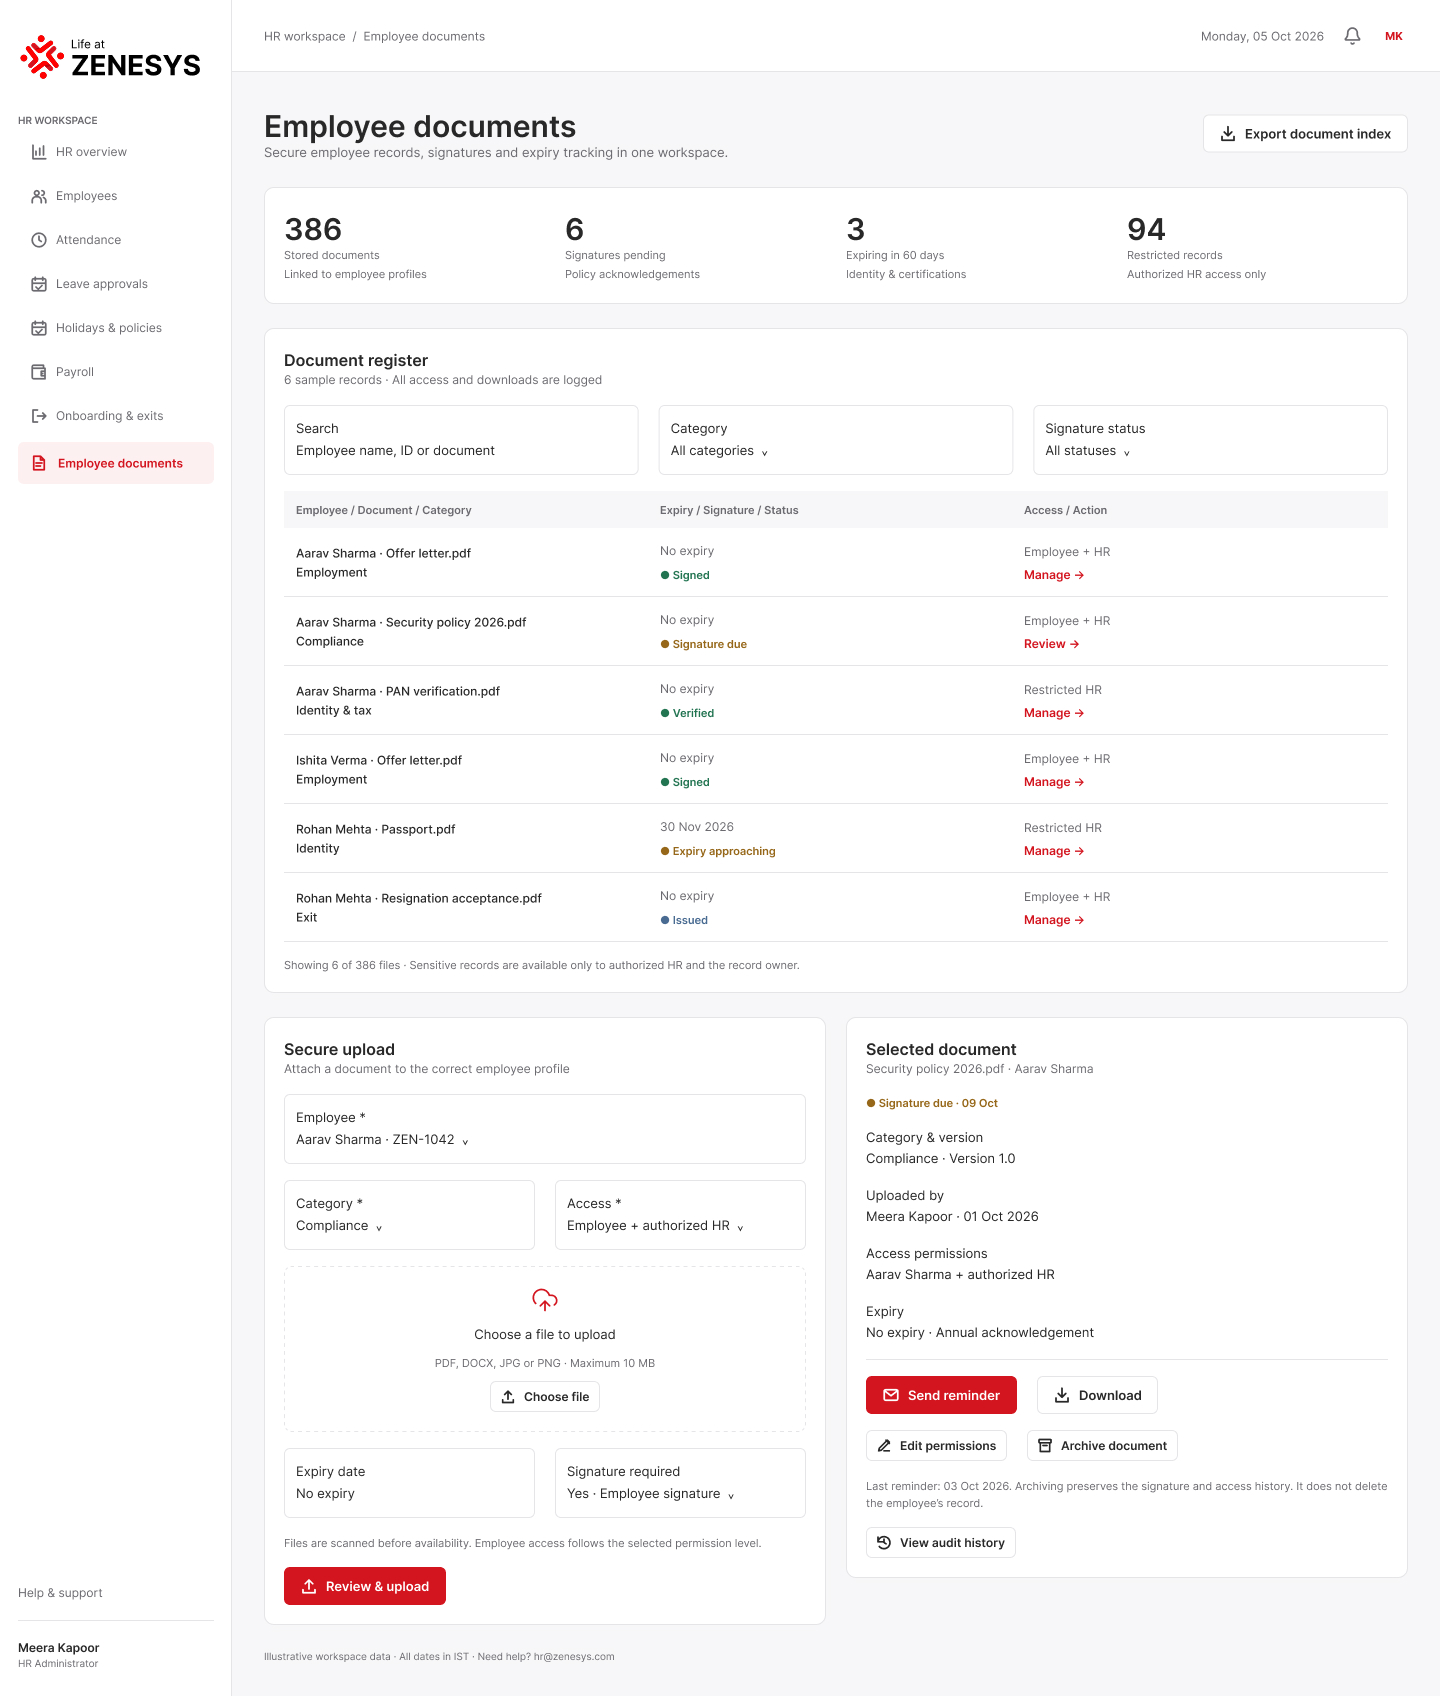This screenshot has width=1440, height=1696.
Task: Click the Zenesys logo
Action: pos(110,57)
